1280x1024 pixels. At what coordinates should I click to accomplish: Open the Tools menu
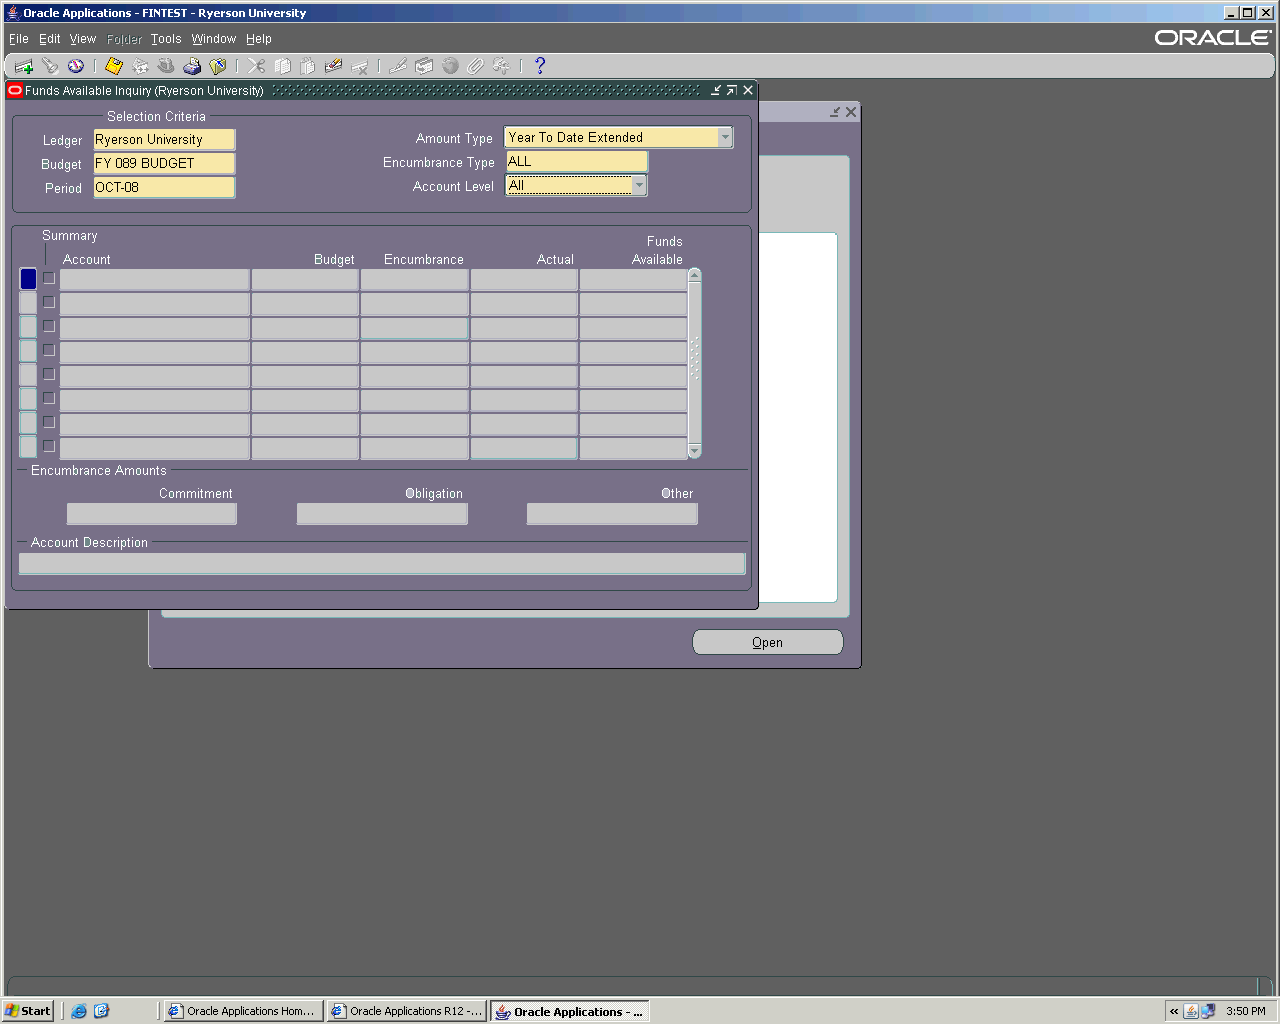pos(166,39)
